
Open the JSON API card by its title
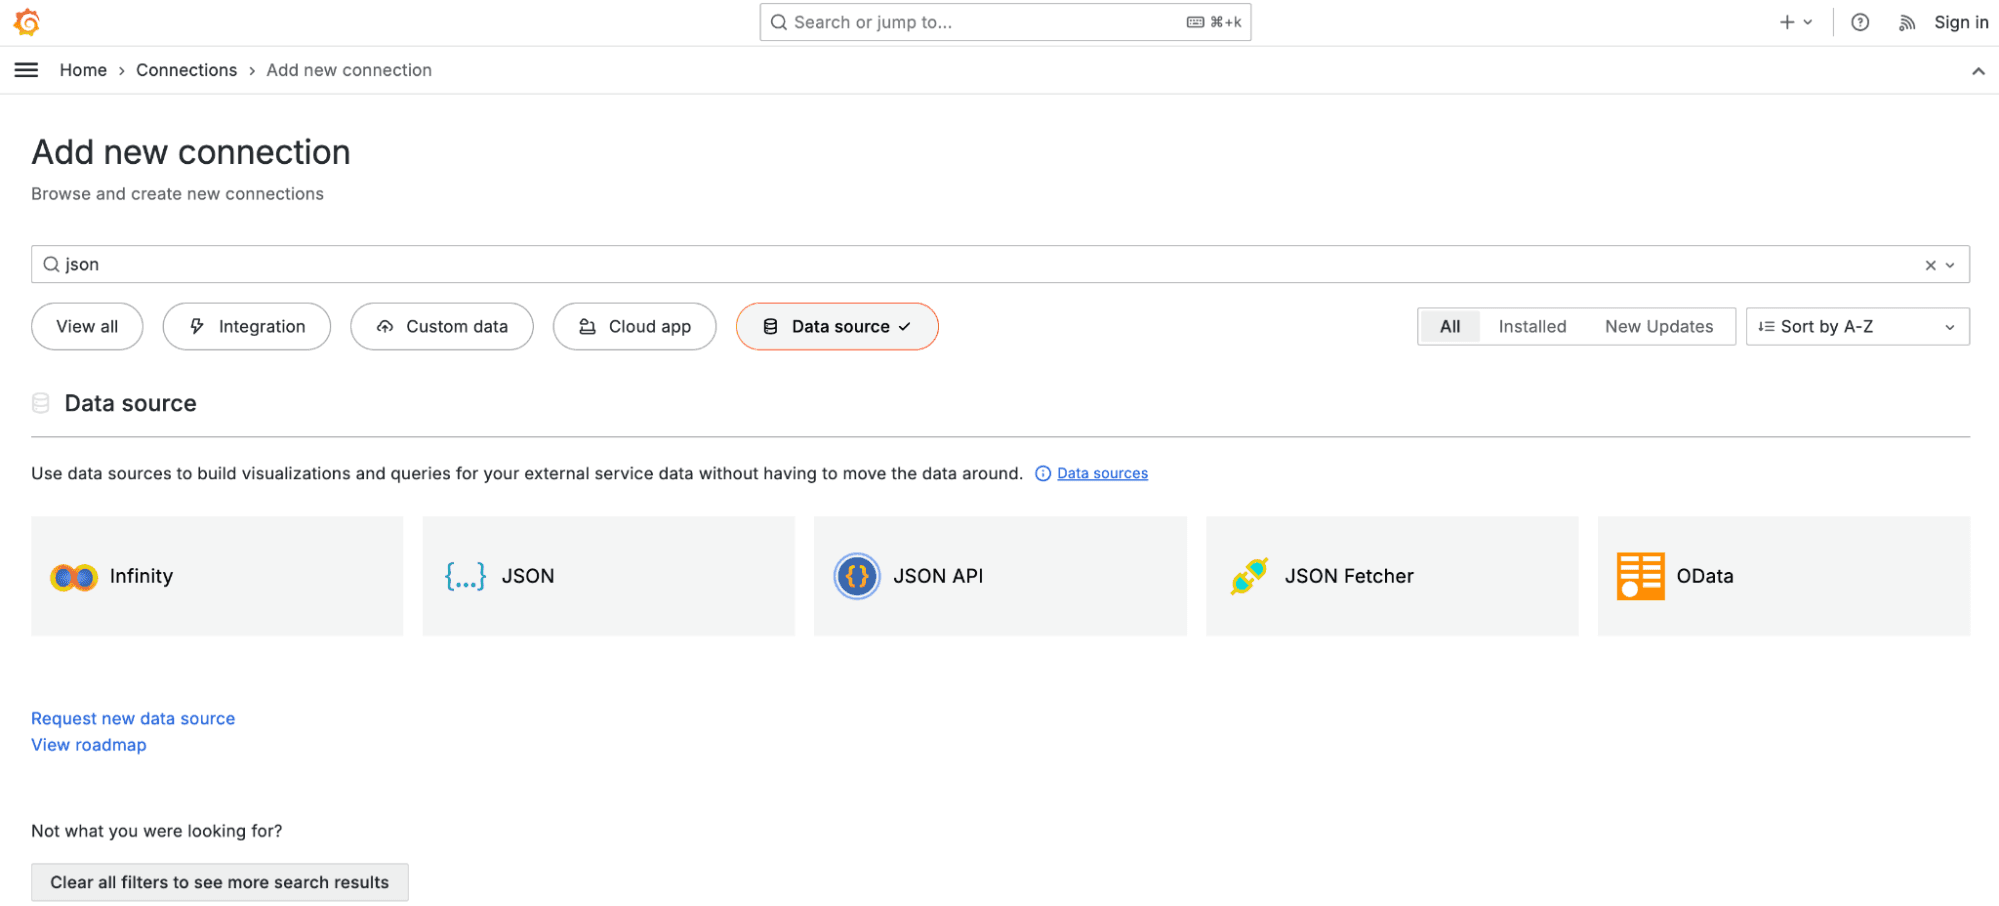click(x=938, y=577)
